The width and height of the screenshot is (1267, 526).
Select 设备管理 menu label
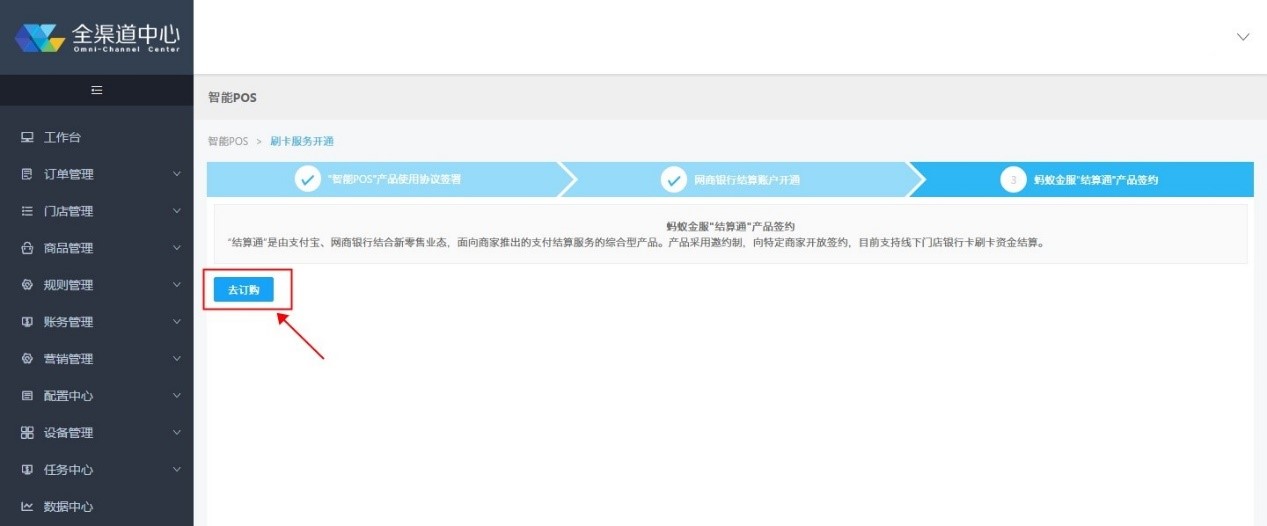click(68, 433)
